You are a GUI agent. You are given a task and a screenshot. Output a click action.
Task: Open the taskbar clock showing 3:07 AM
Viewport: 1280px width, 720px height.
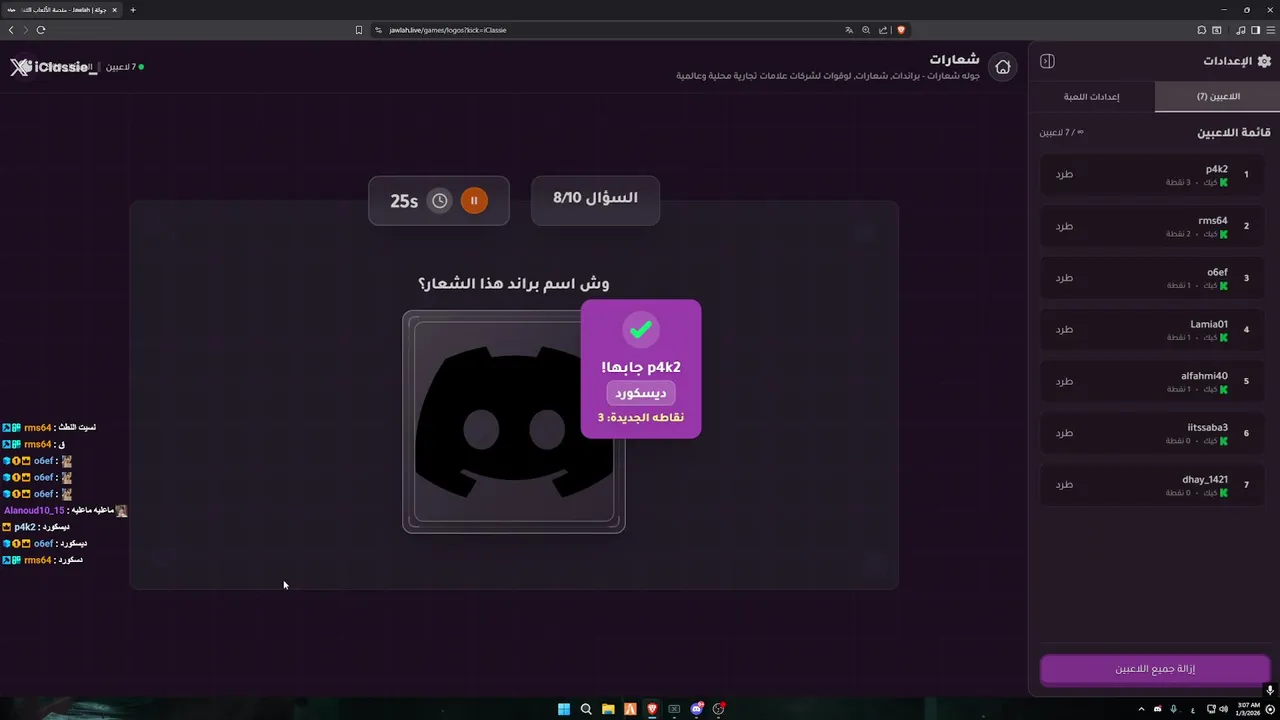coord(1248,709)
